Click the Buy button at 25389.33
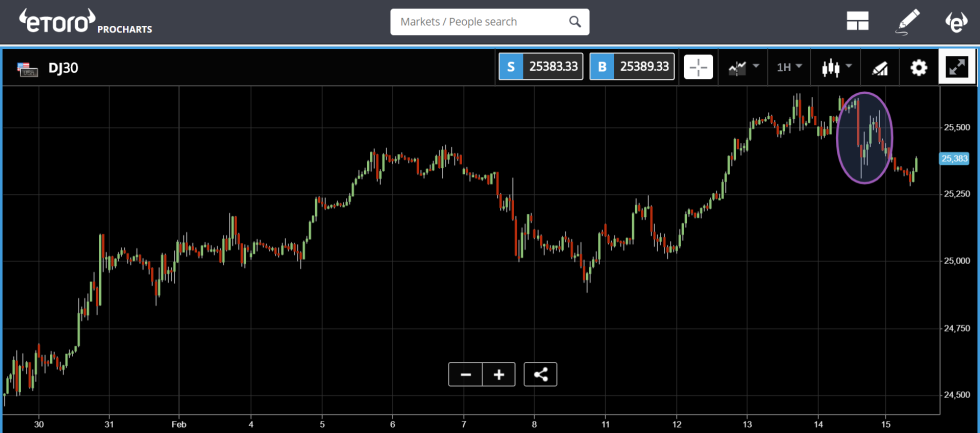Image resolution: width=980 pixels, height=433 pixels. coord(632,67)
